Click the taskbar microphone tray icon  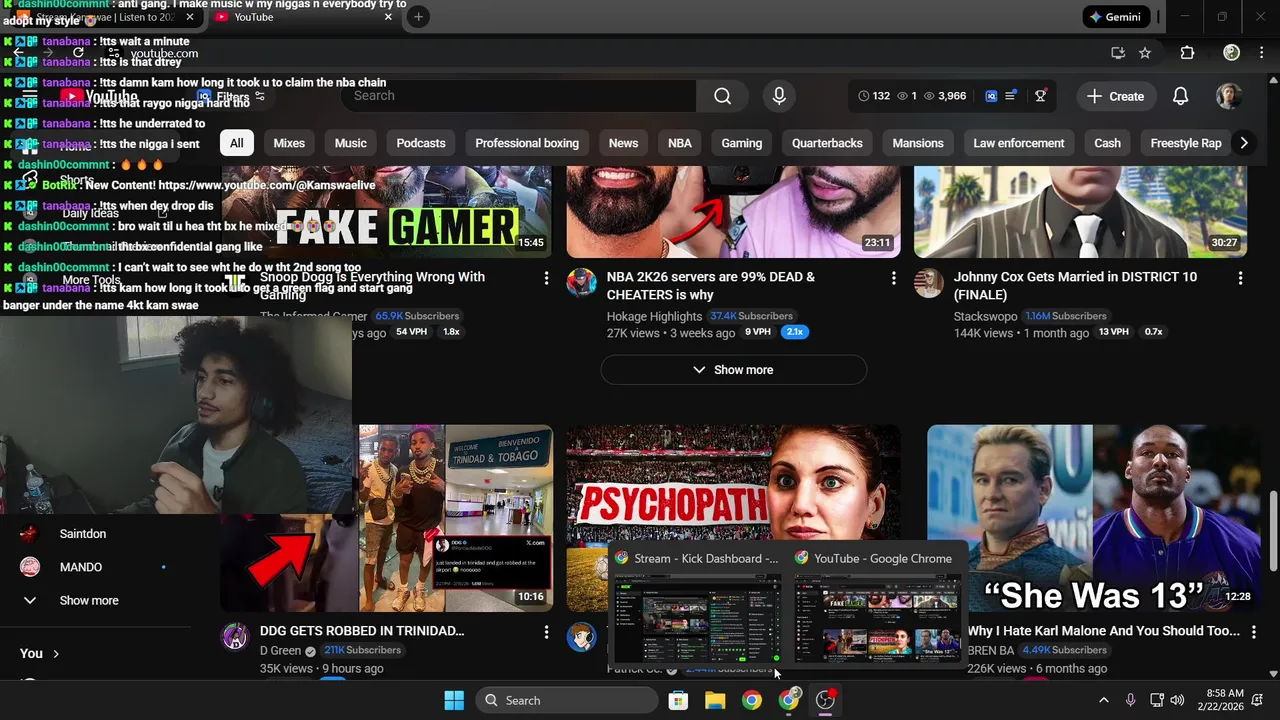pyautogui.click(x=1130, y=700)
